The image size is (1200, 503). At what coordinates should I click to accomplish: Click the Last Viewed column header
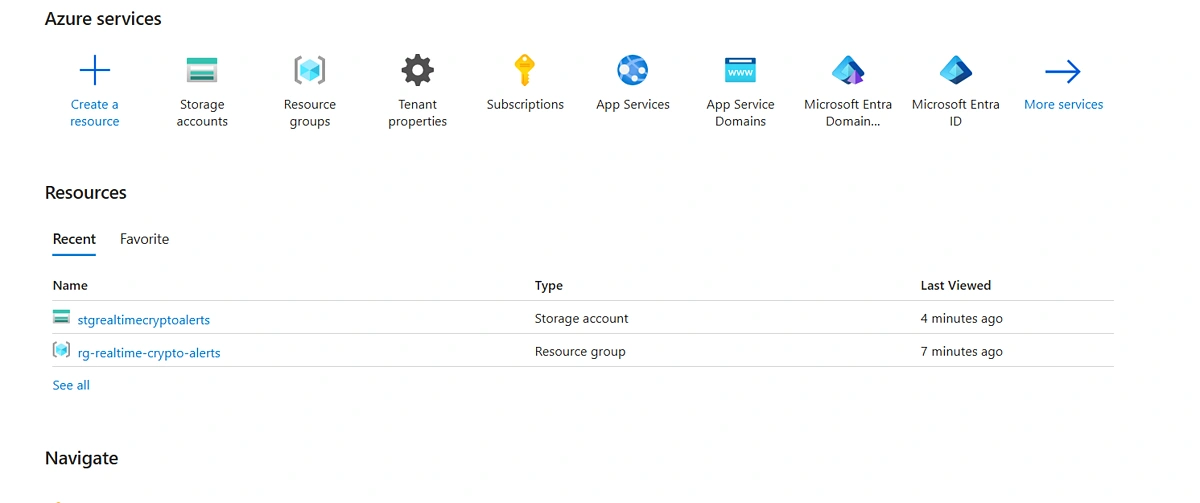pos(956,286)
